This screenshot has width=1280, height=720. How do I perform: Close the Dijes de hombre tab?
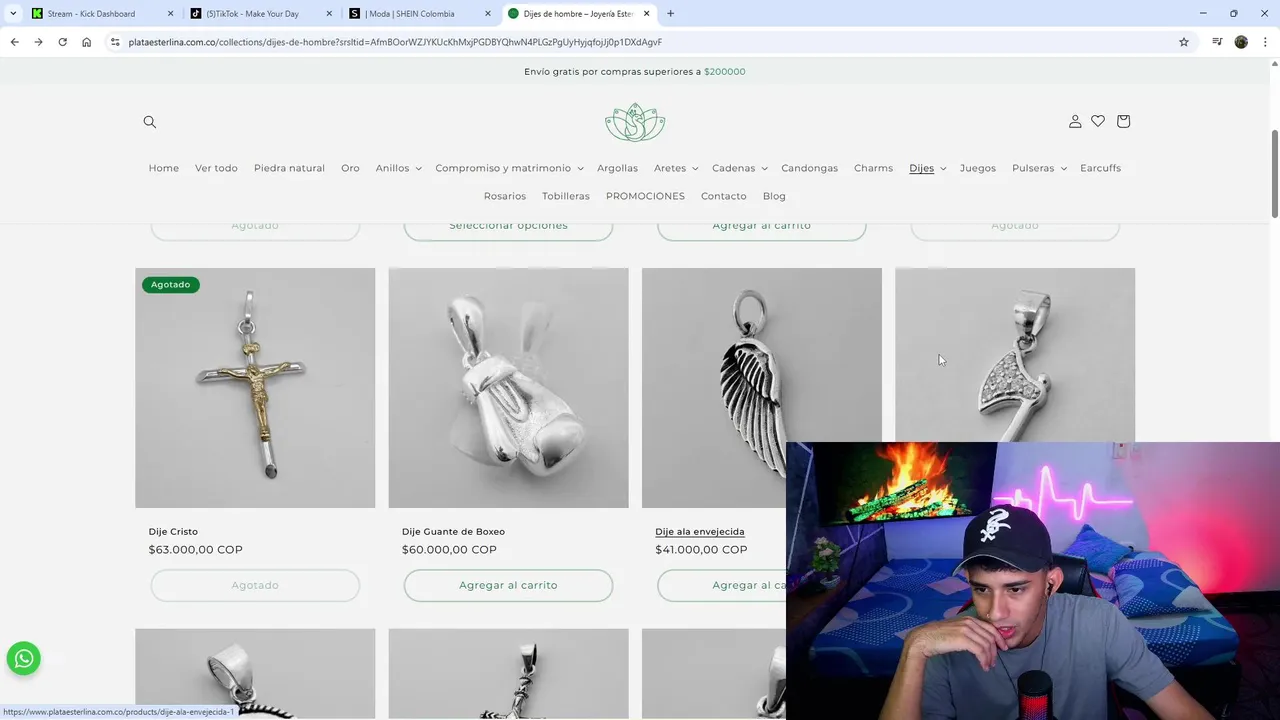click(x=647, y=14)
